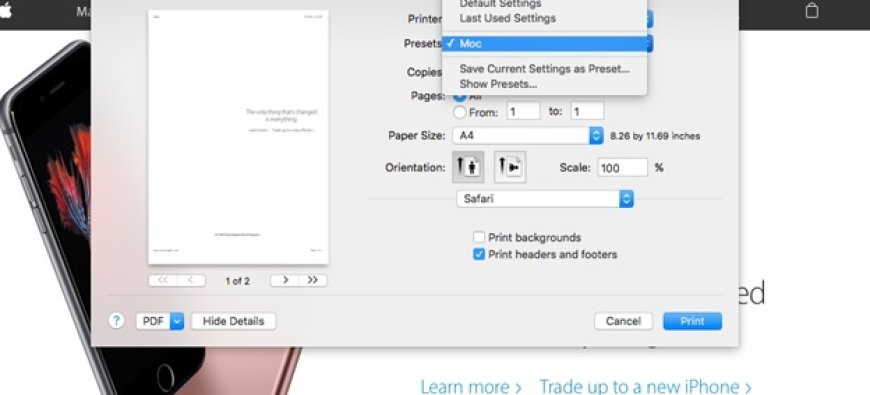870x395 pixels.
Task: Open the shopping bag icon
Action: [x=811, y=11]
